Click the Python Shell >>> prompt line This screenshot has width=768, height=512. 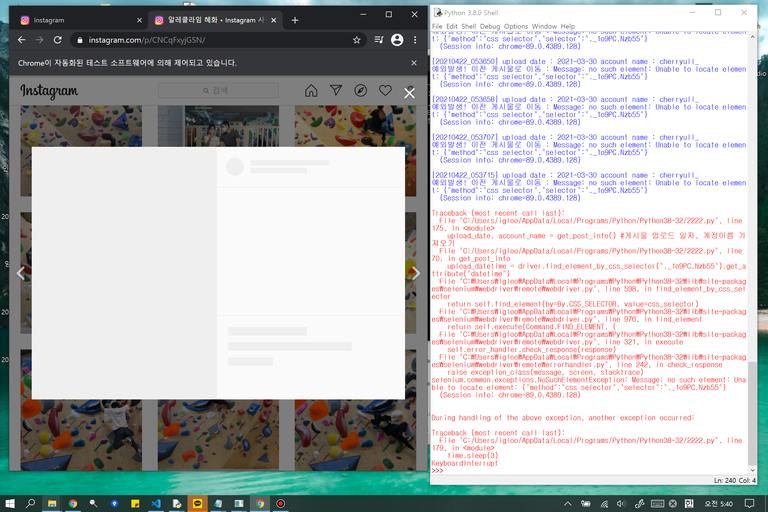click(437, 471)
